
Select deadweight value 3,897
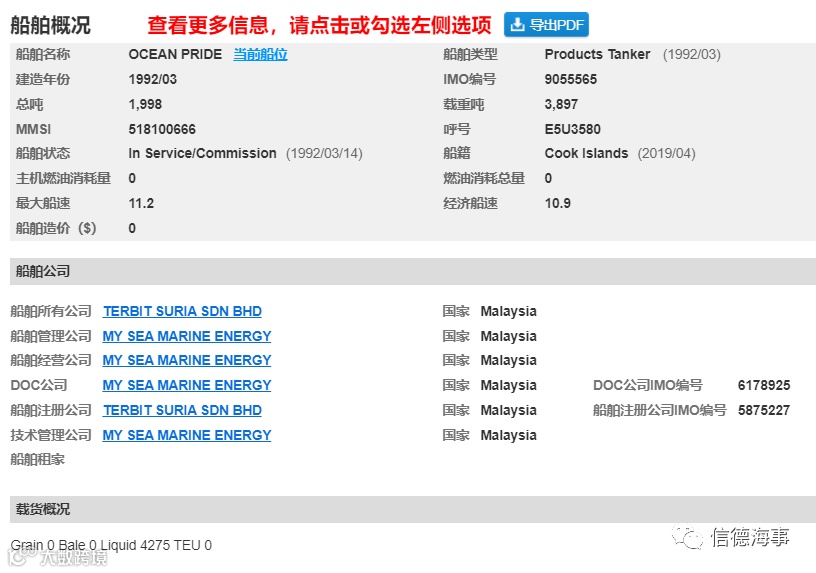(x=561, y=104)
